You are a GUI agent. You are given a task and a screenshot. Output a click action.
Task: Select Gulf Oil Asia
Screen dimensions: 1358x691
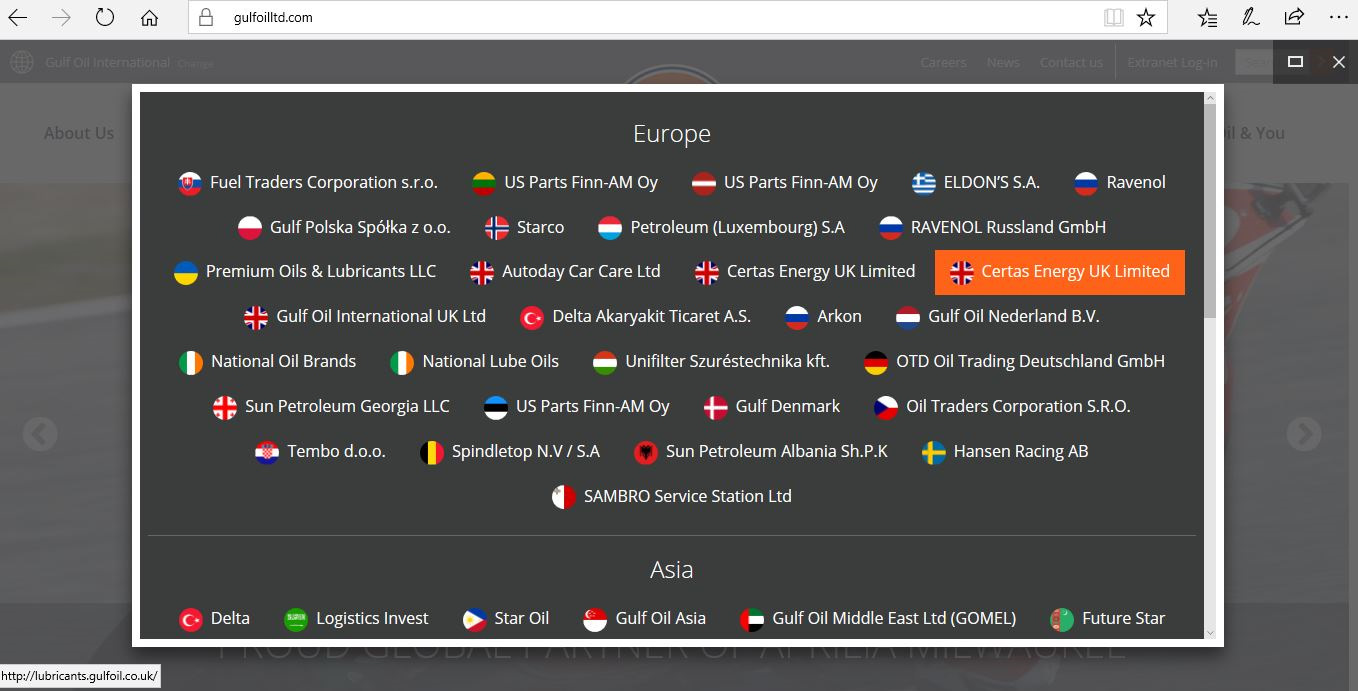tap(644, 619)
